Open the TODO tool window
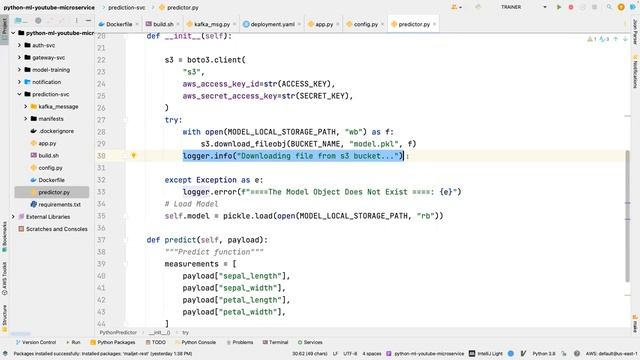The width and height of the screenshot is (640, 360). [x=156, y=342]
